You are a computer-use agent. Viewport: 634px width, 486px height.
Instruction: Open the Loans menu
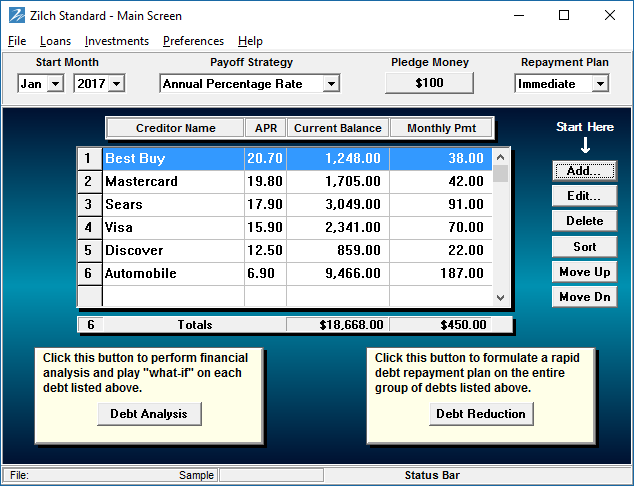(x=55, y=41)
